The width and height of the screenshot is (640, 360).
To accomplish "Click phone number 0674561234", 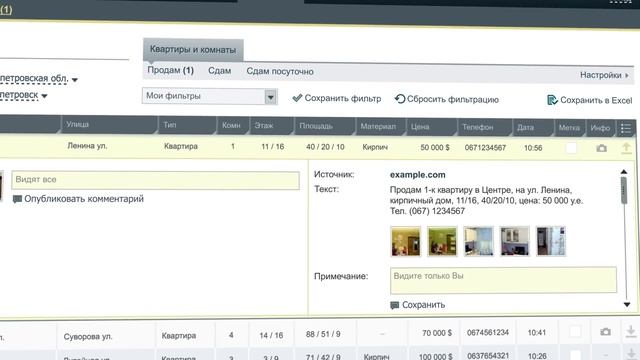I will point(488,333).
